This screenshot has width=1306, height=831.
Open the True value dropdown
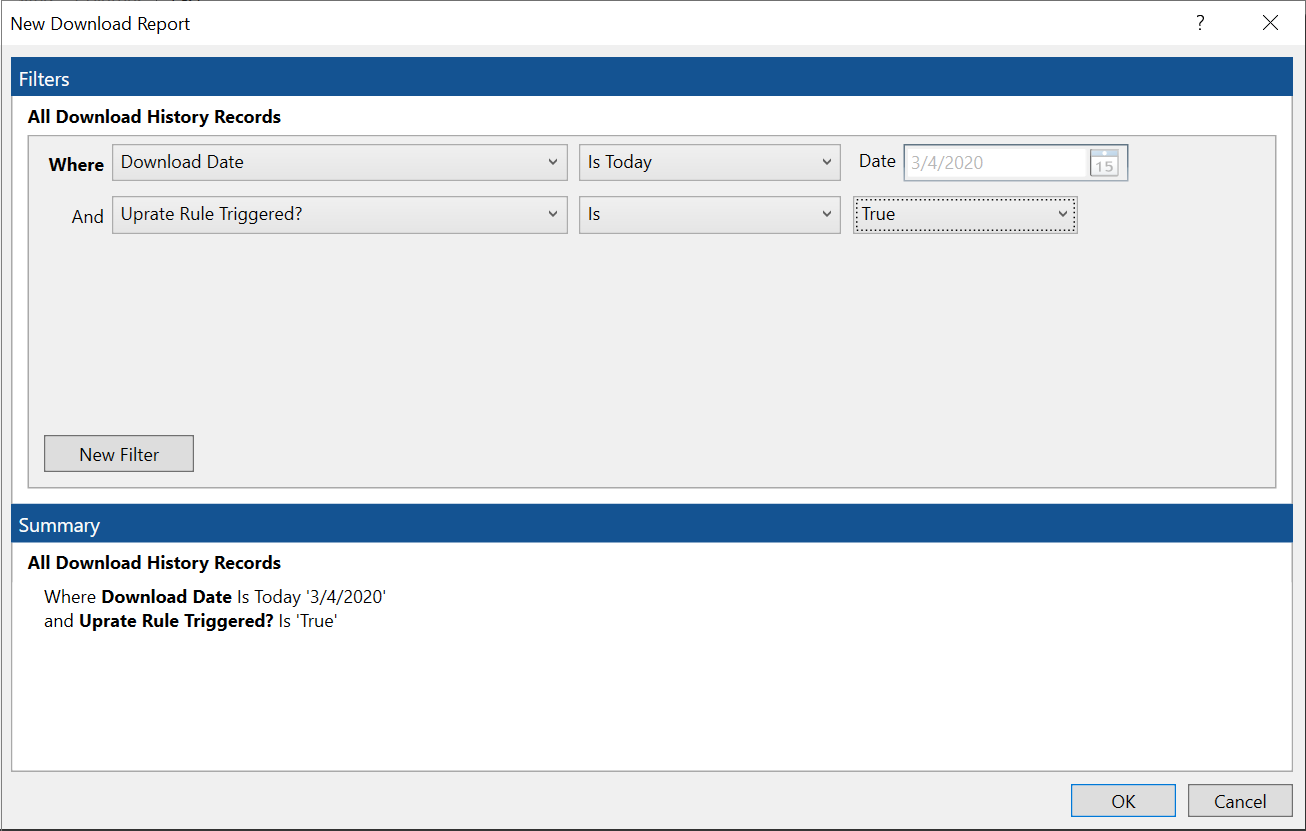[x=1062, y=214]
